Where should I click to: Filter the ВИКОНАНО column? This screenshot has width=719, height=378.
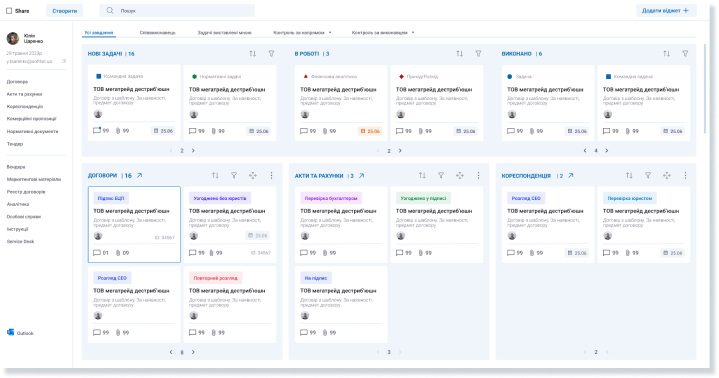point(685,54)
